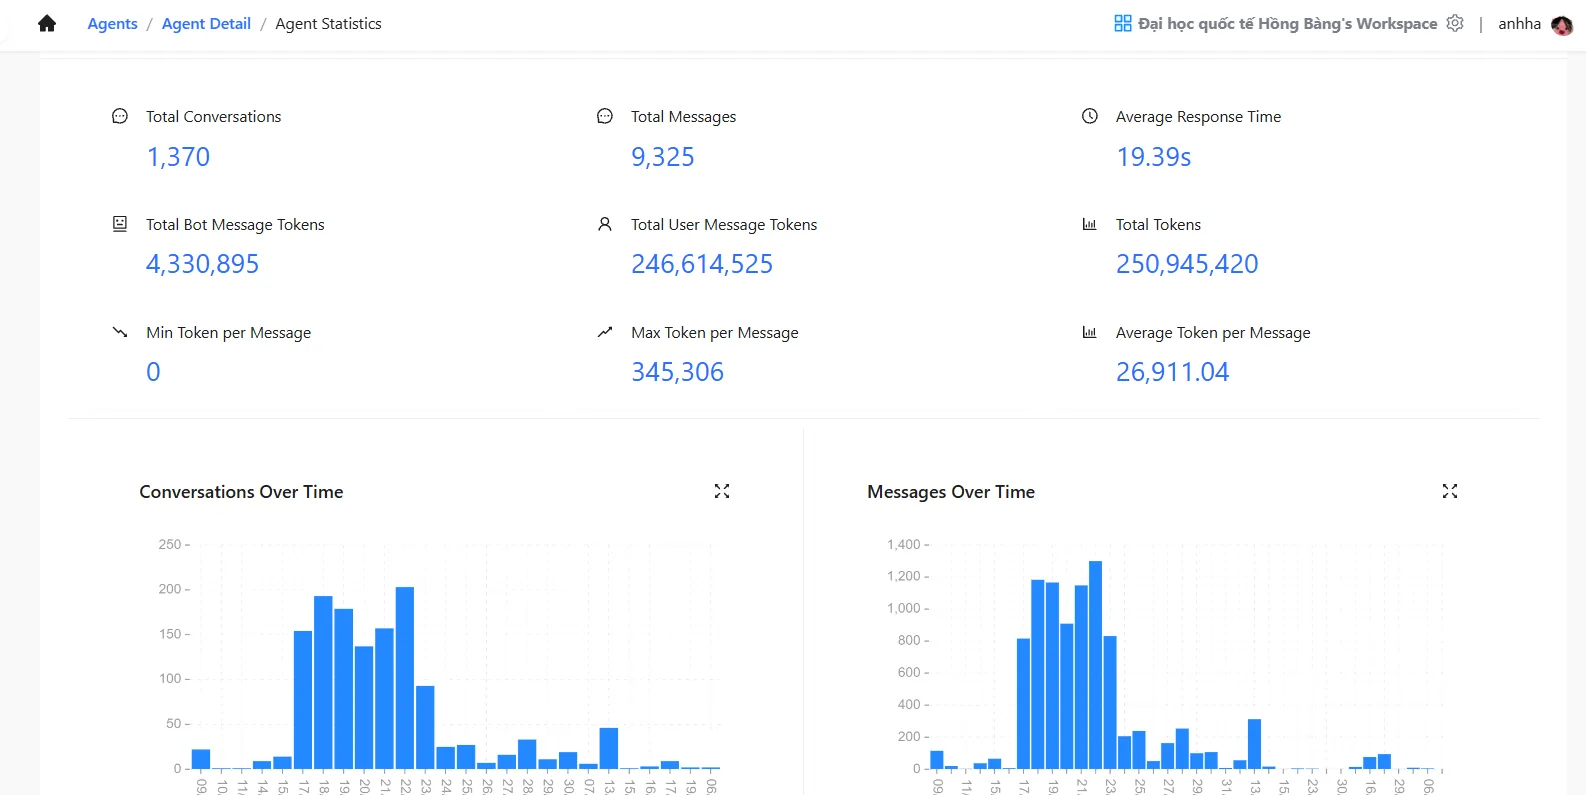
Task: Click the tallest bar in Messages chart
Action: pyautogui.click(x=1095, y=665)
